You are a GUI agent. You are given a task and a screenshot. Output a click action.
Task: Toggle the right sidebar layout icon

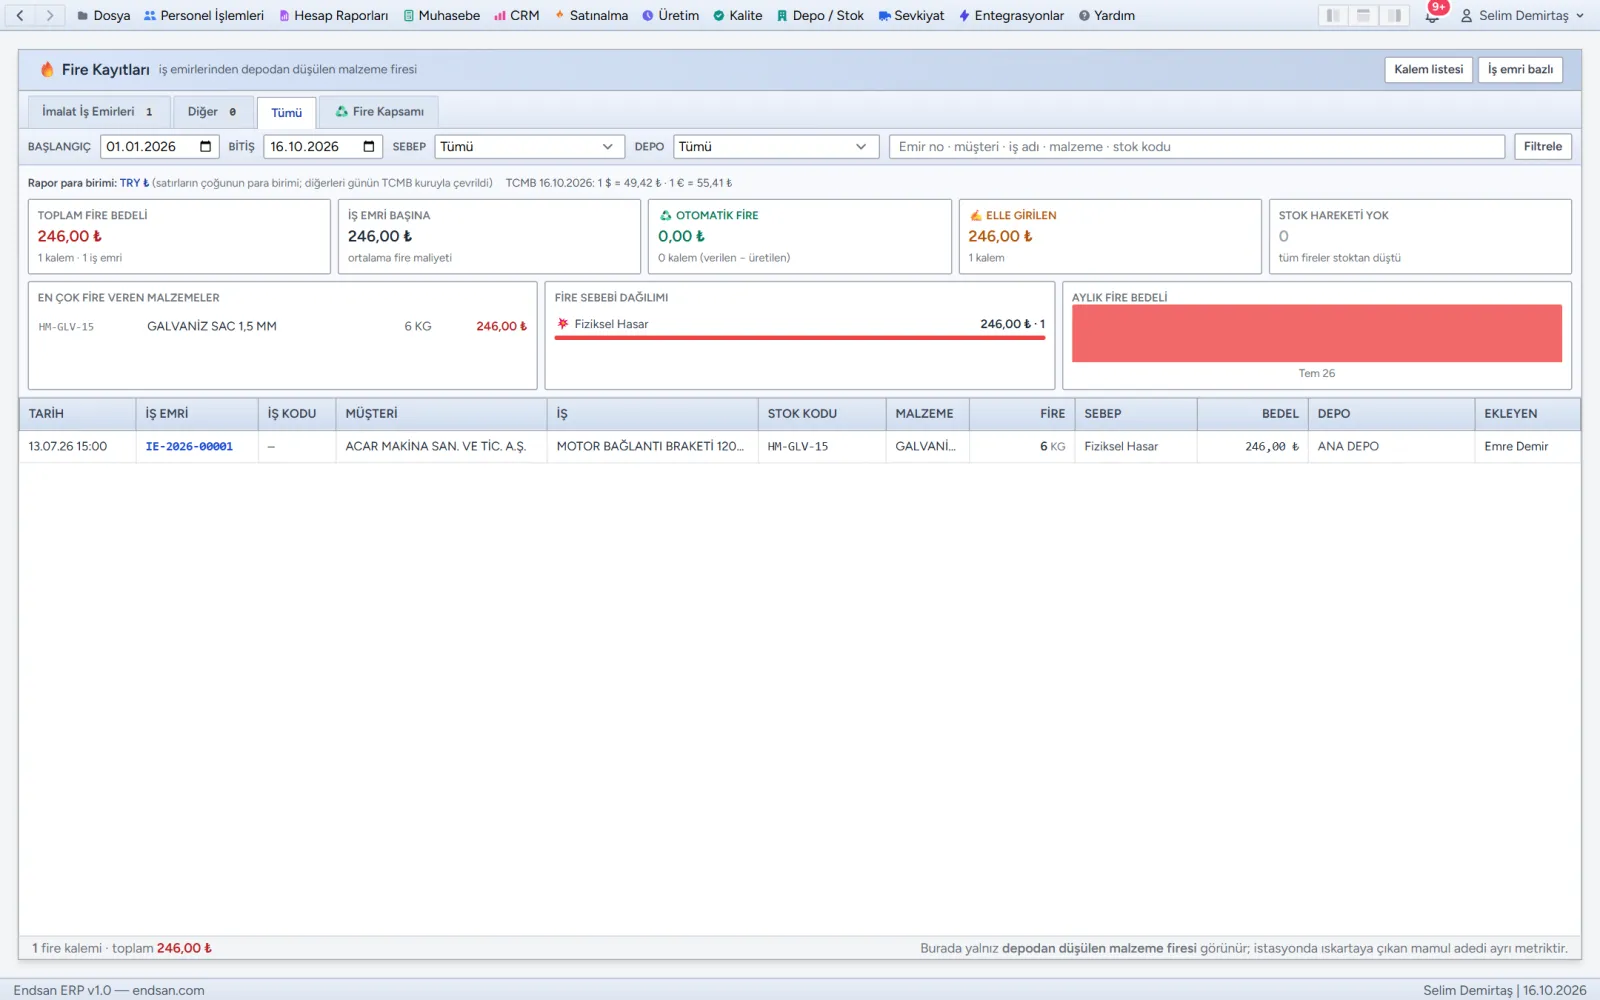pyautogui.click(x=1394, y=15)
